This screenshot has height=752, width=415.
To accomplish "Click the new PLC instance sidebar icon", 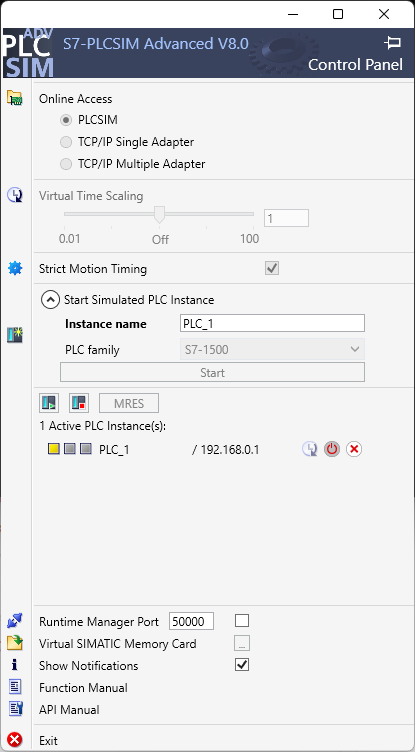I will pos(15,334).
